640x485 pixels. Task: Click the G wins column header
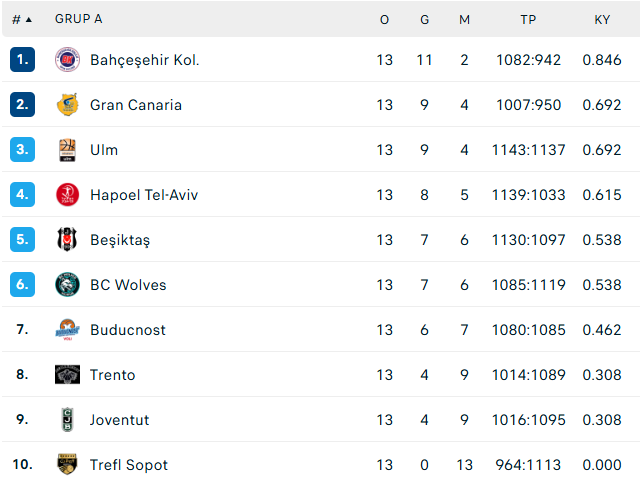click(x=424, y=20)
